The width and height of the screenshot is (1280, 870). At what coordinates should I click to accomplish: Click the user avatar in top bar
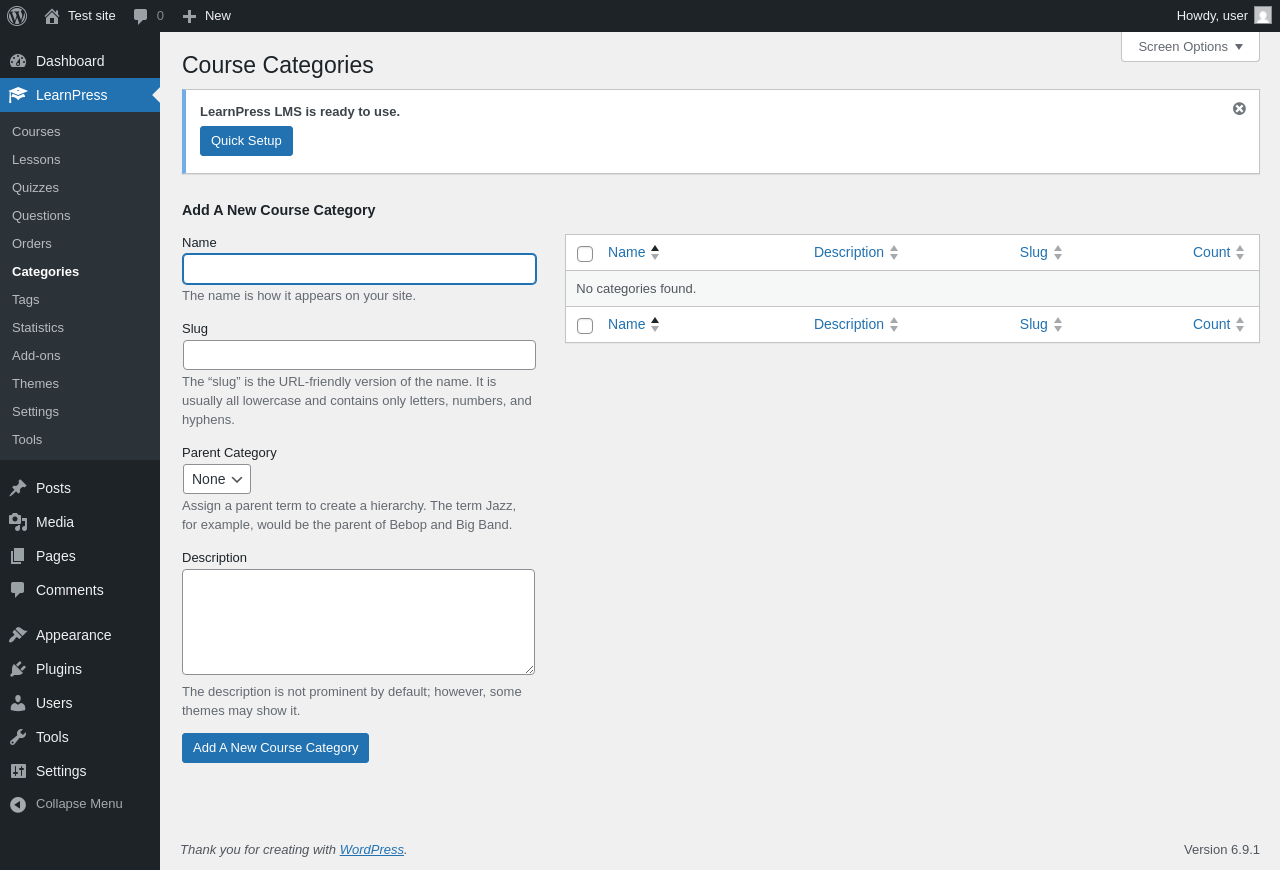1263,16
